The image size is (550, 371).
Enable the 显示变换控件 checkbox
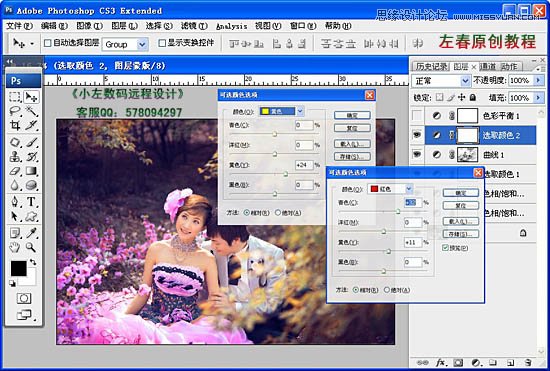pos(162,43)
